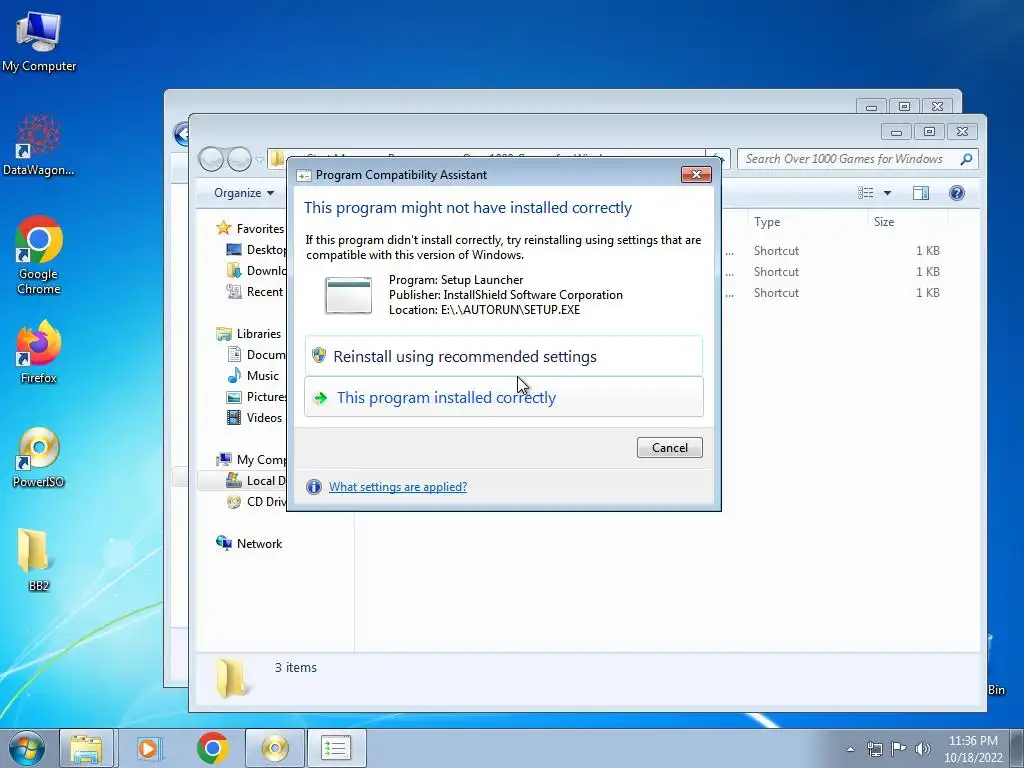This screenshot has width=1024, height=768.
Task: Open My Computer desktop icon
Action: tap(39, 40)
